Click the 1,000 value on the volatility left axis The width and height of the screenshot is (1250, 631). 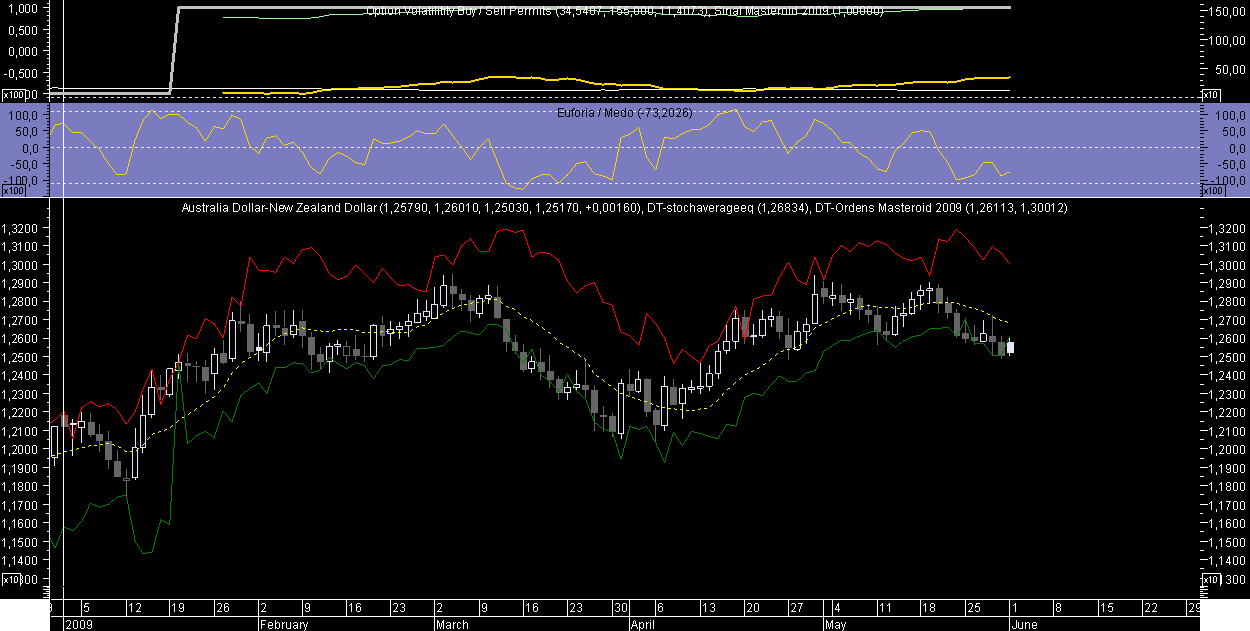tap(21, 8)
